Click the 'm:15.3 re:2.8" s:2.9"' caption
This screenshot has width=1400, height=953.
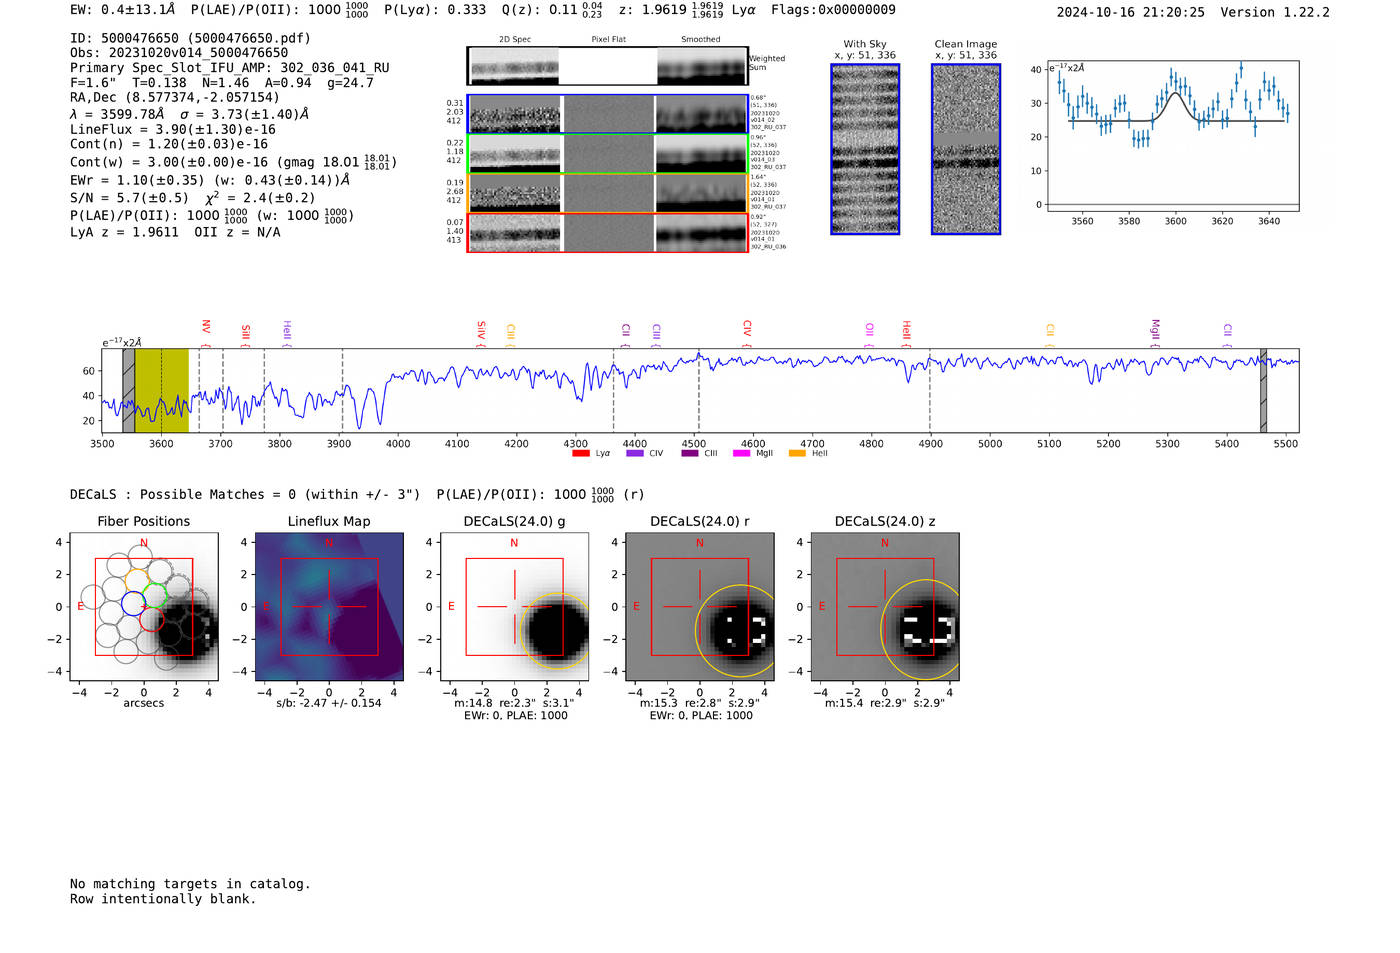pyautogui.click(x=700, y=703)
